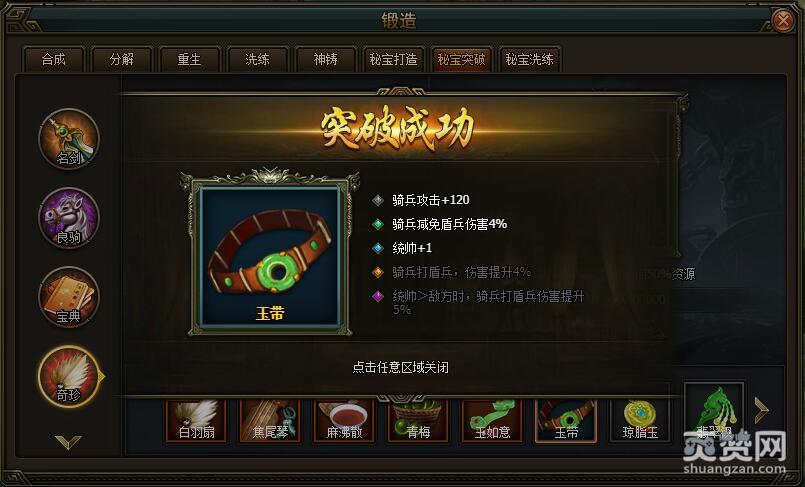Viewport: 805px width, 487px height.
Task: Show next items with the right arrow
Action: (762, 410)
